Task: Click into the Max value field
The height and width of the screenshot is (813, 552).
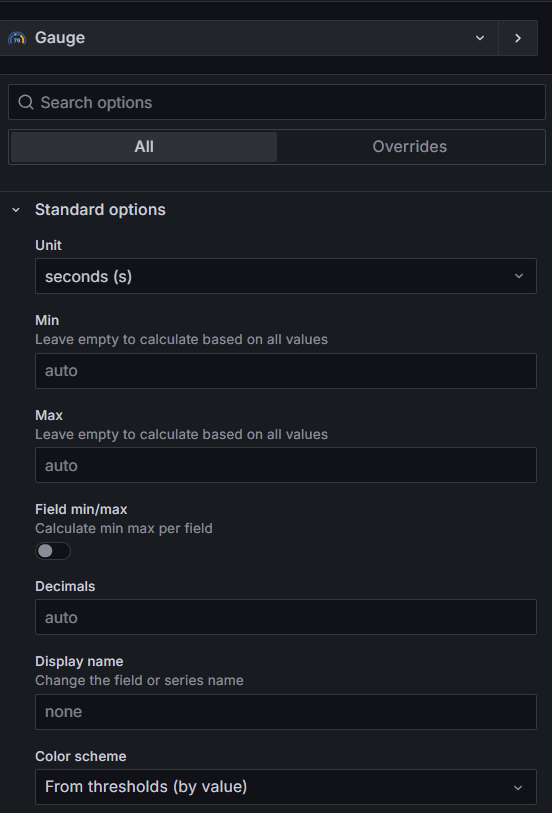Action: pyautogui.click(x=286, y=465)
